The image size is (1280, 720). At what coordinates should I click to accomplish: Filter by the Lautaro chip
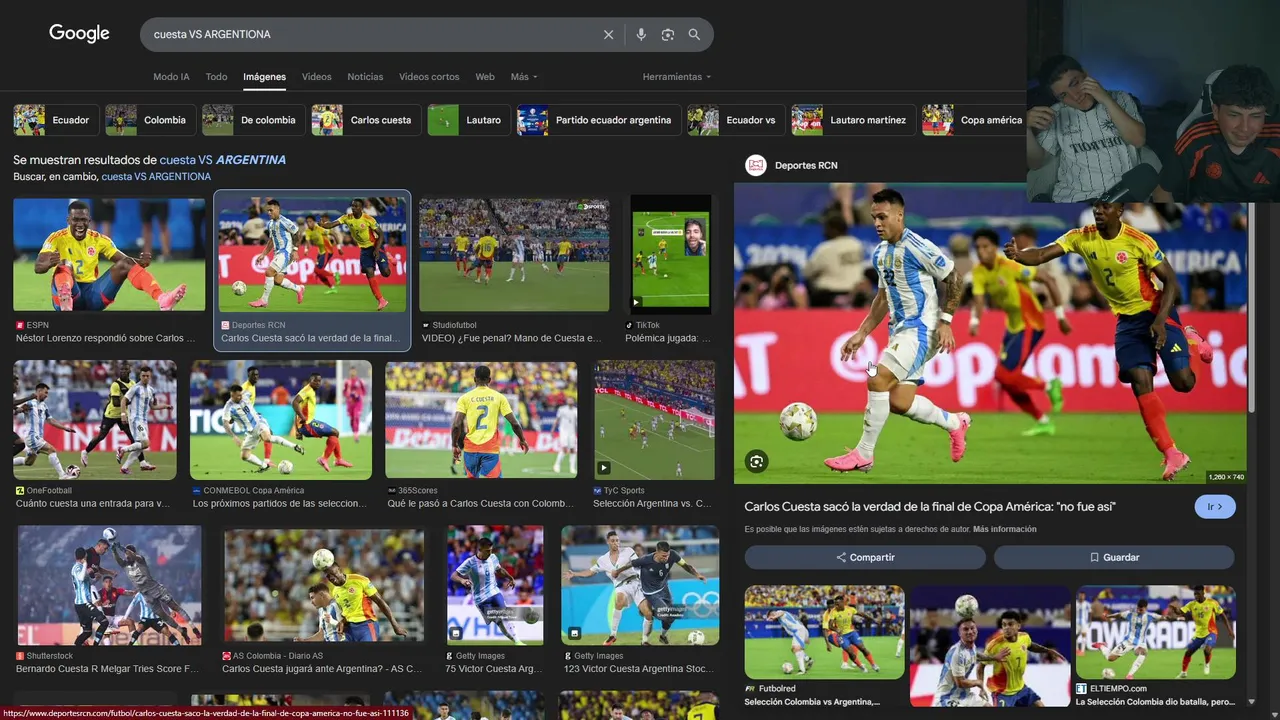point(468,120)
